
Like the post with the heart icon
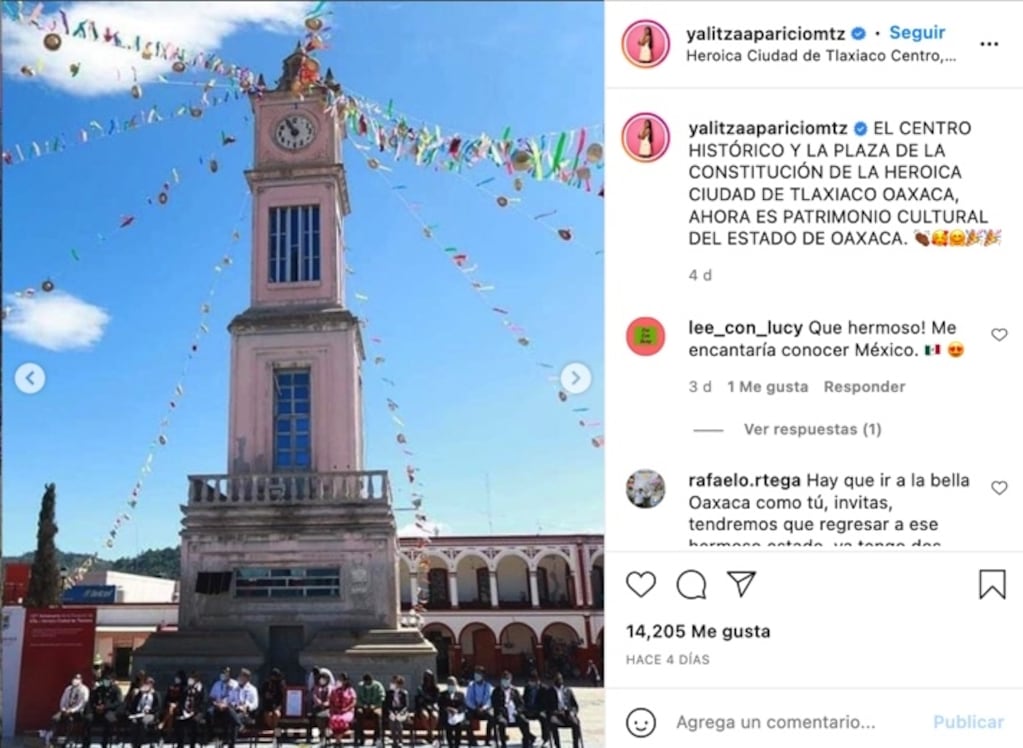click(641, 584)
